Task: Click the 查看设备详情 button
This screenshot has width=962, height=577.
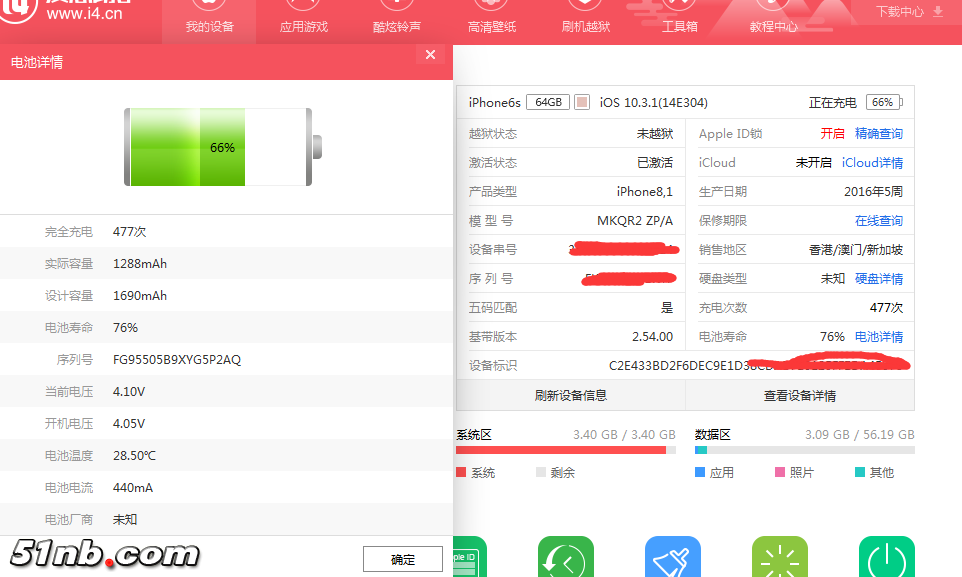Action: tap(798, 395)
